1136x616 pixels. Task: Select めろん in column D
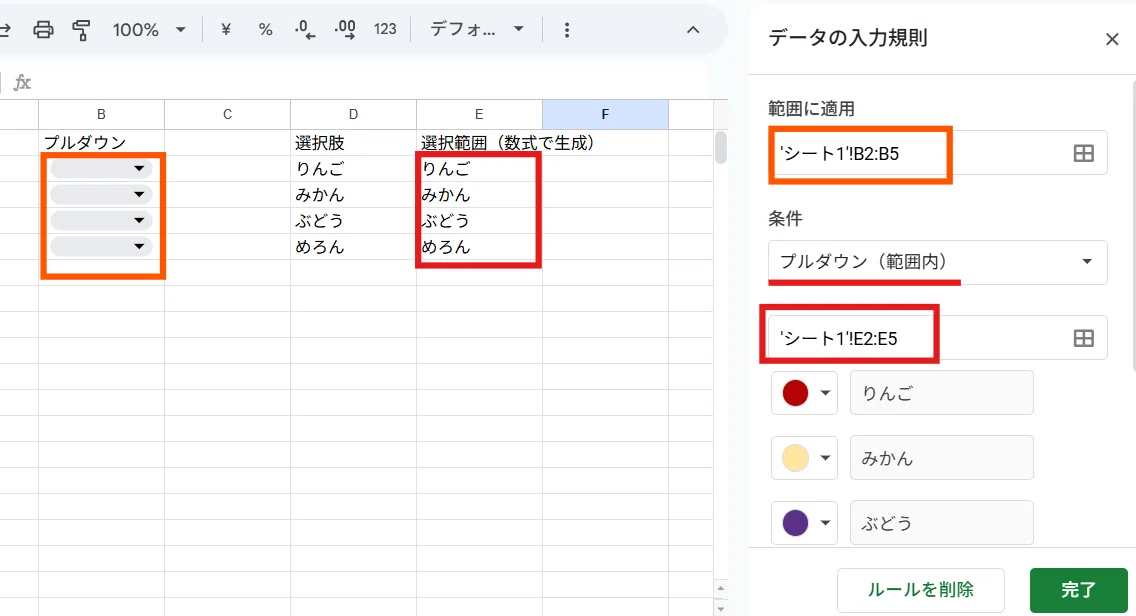(x=354, y=247)
